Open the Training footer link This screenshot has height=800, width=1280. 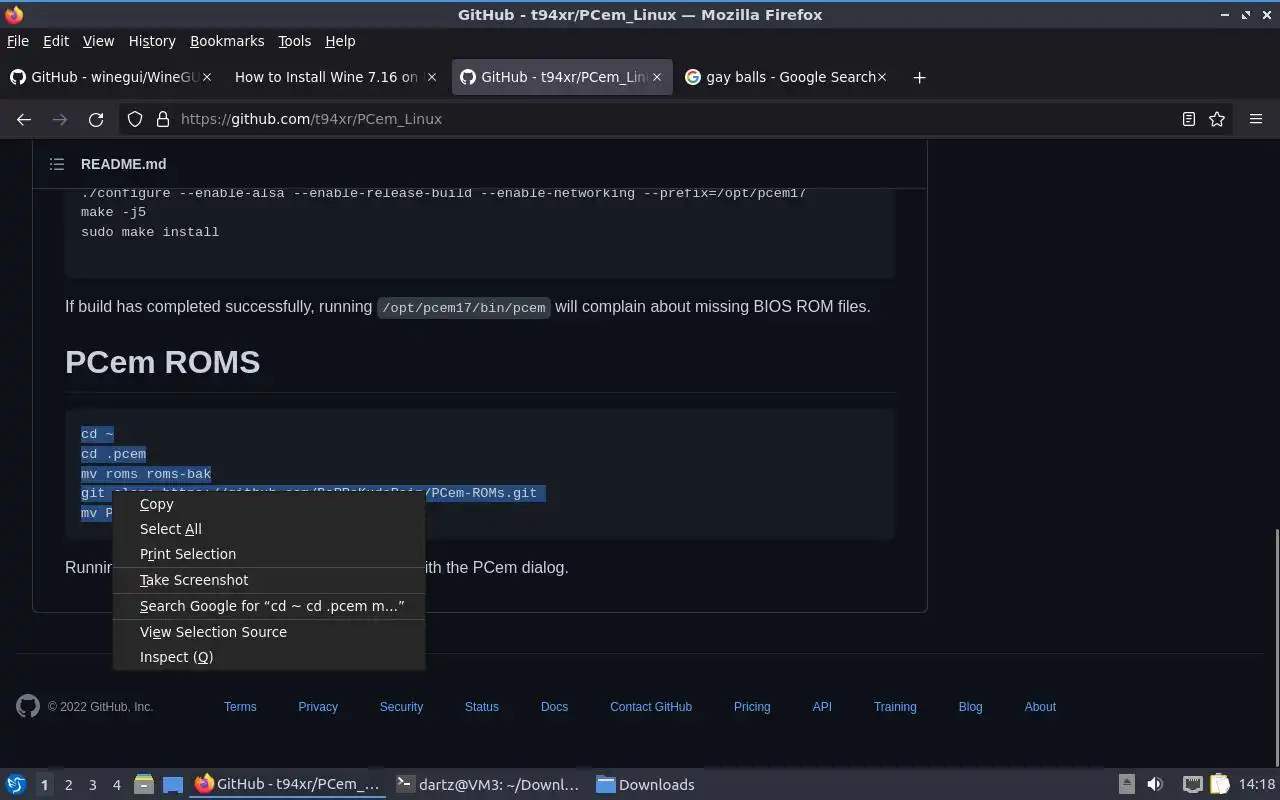pyautogui.click(x=895, y=707)
